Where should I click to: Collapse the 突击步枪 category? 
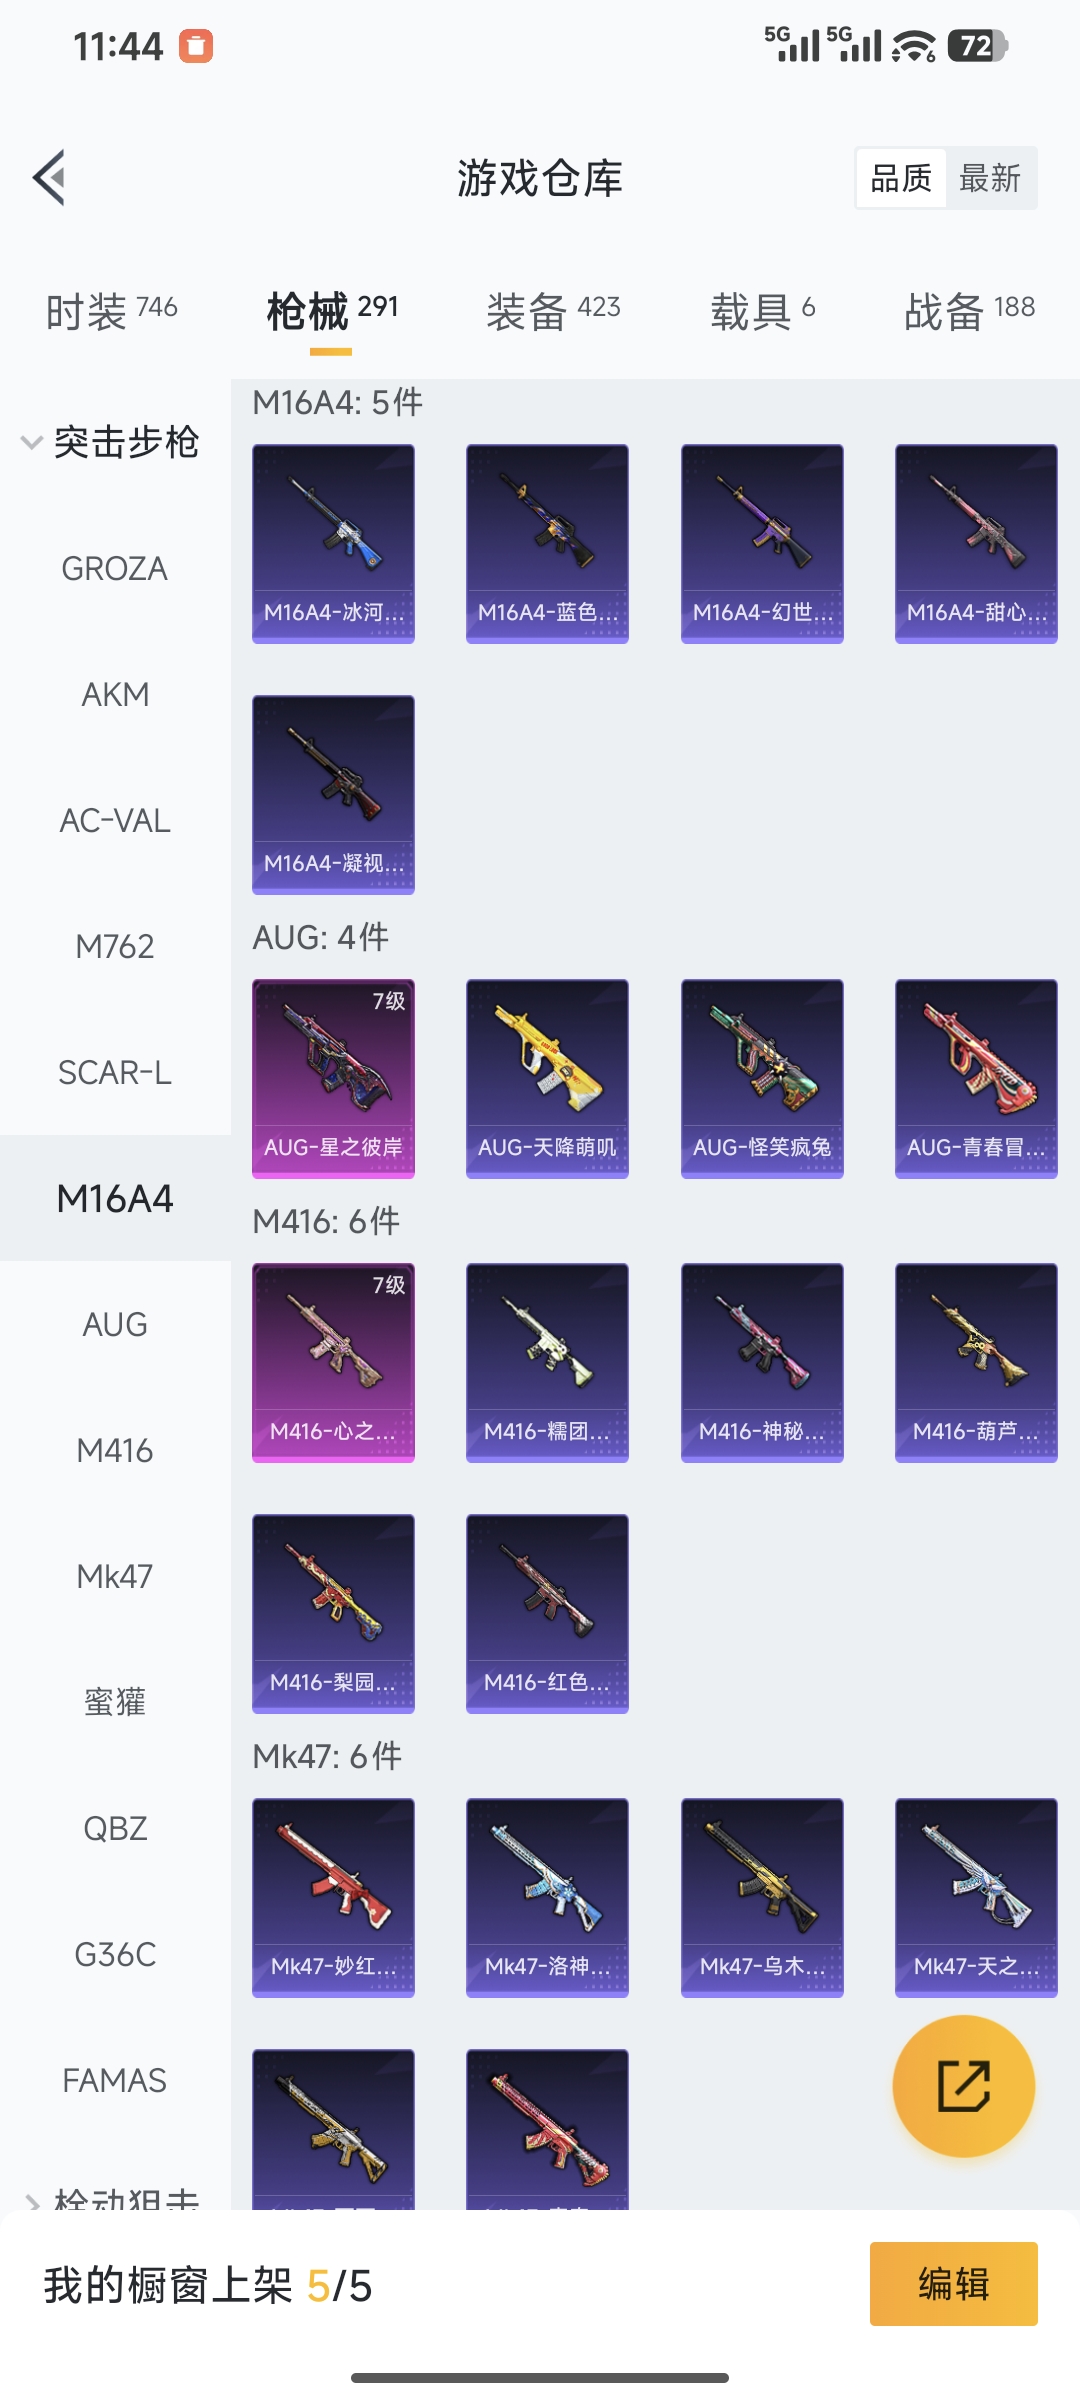point(111,442)
